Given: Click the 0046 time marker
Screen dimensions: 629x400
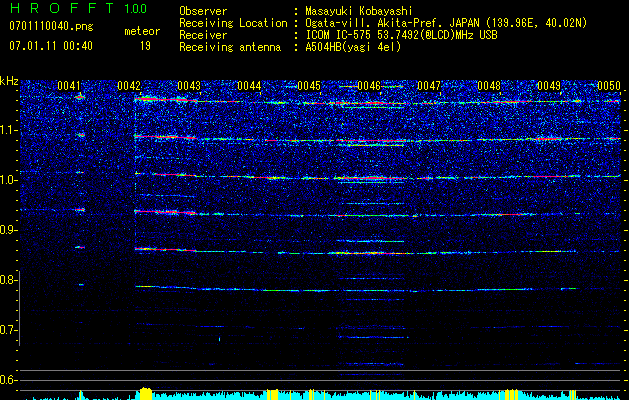Looking at the screenshot, I should [369, 85].
